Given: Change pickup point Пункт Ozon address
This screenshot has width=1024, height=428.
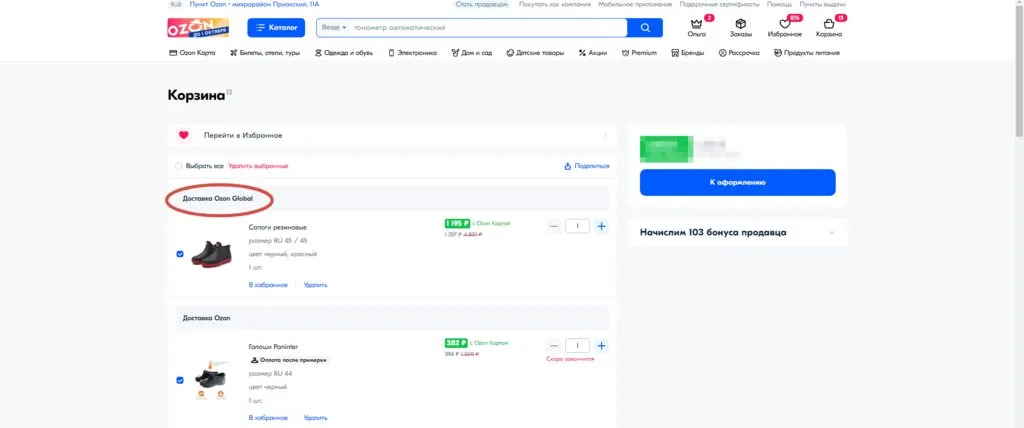Looking at the screenshot, I should [x=254, y=5].
